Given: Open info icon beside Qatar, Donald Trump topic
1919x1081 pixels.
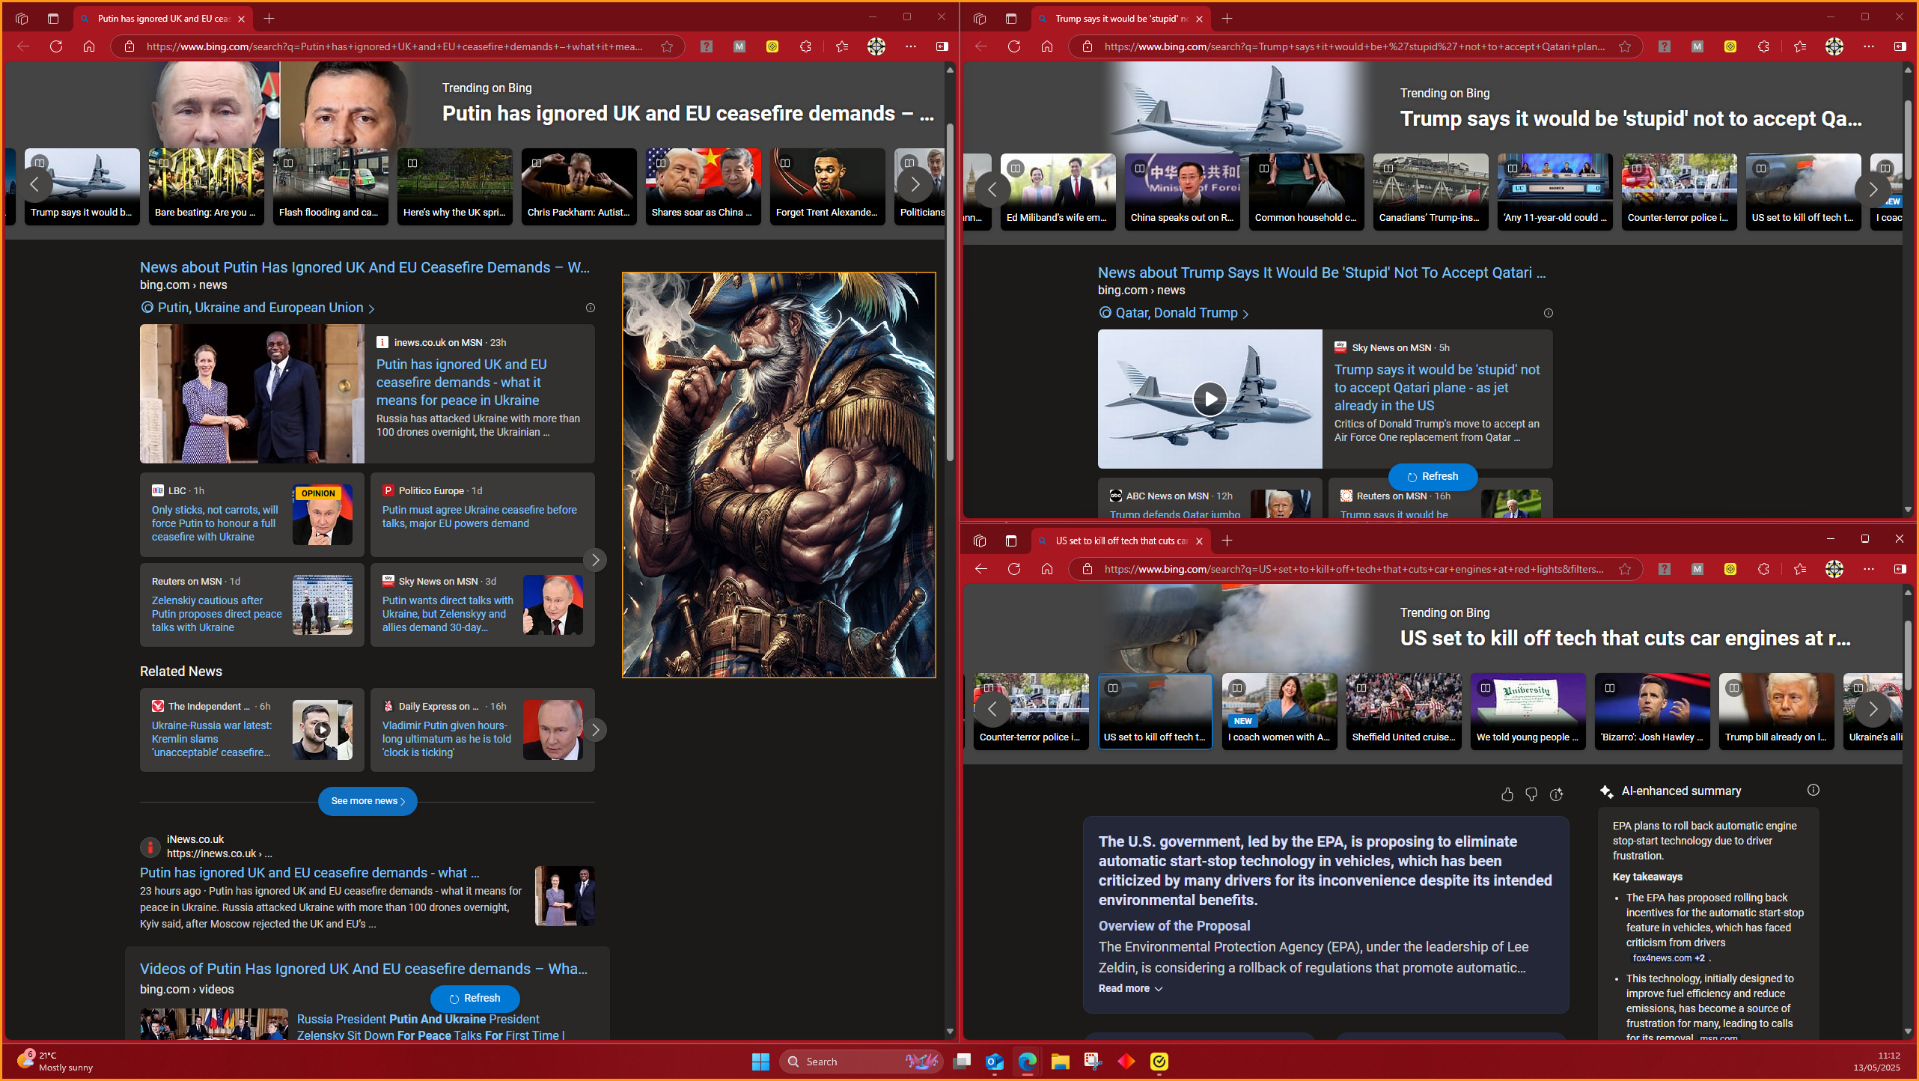Looking at the screenshot, I should coord(1548,313).
